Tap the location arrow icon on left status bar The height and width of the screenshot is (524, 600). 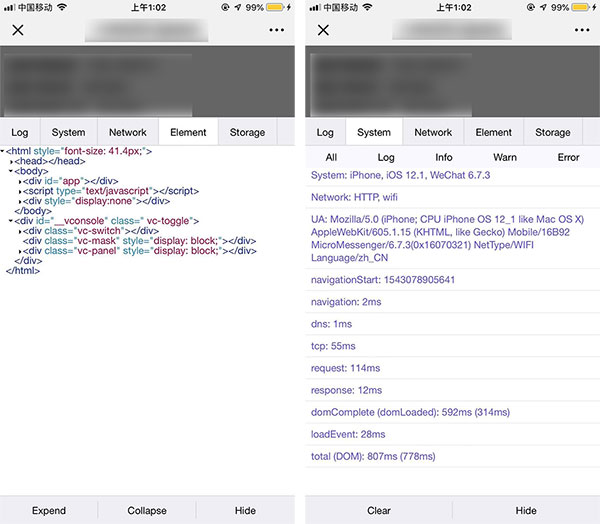(238, 7)
